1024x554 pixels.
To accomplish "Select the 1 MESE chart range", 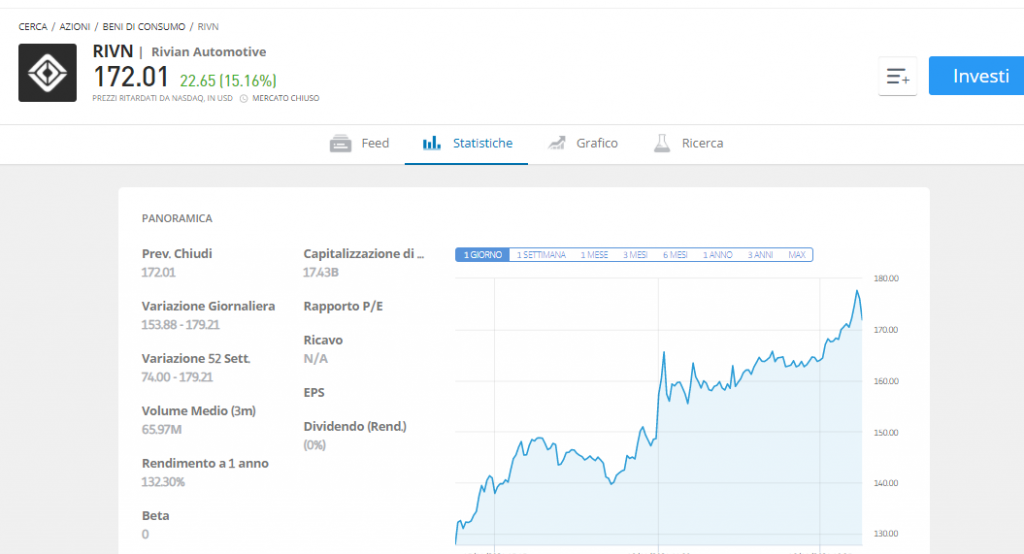I will pyautogui.click(x=594, y=255).
